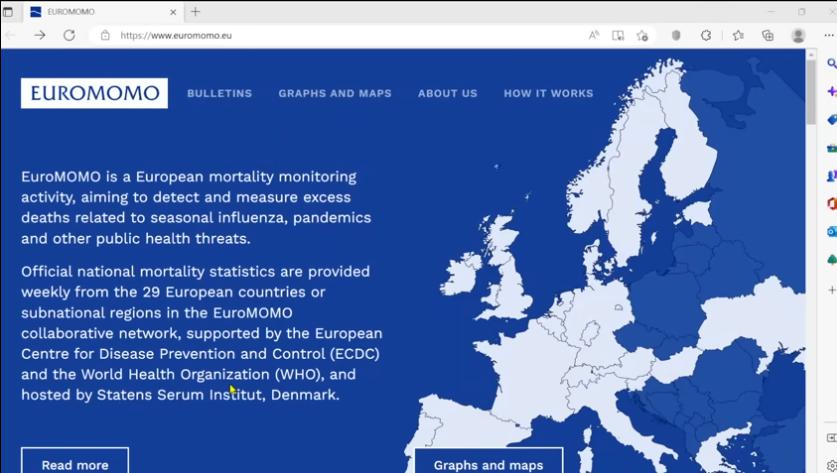Open the tab actions menu icon
Image resolution: width=837 pixels, height=473 pixels.
[x=7, y=12]
